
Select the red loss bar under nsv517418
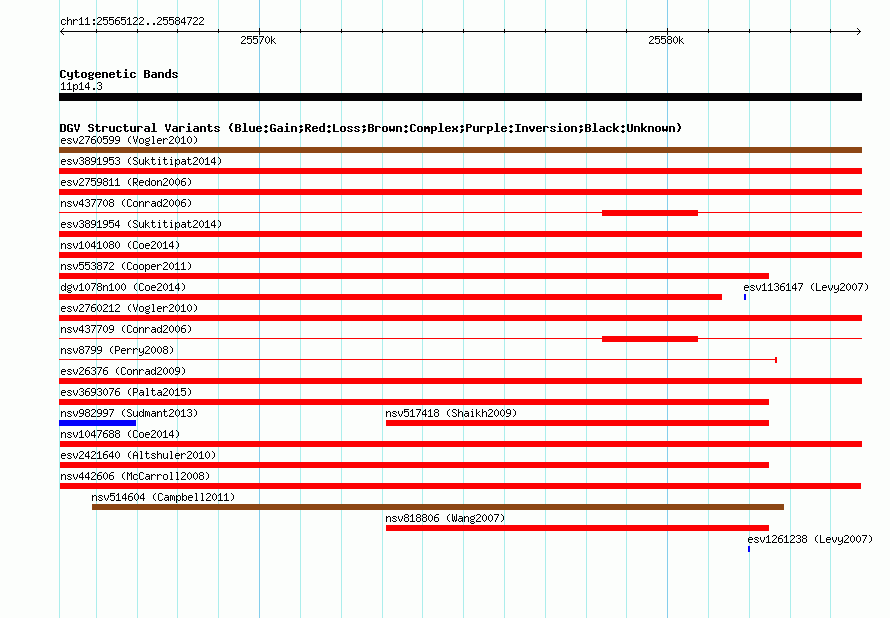pyautogui.click(x=577, y=423)
